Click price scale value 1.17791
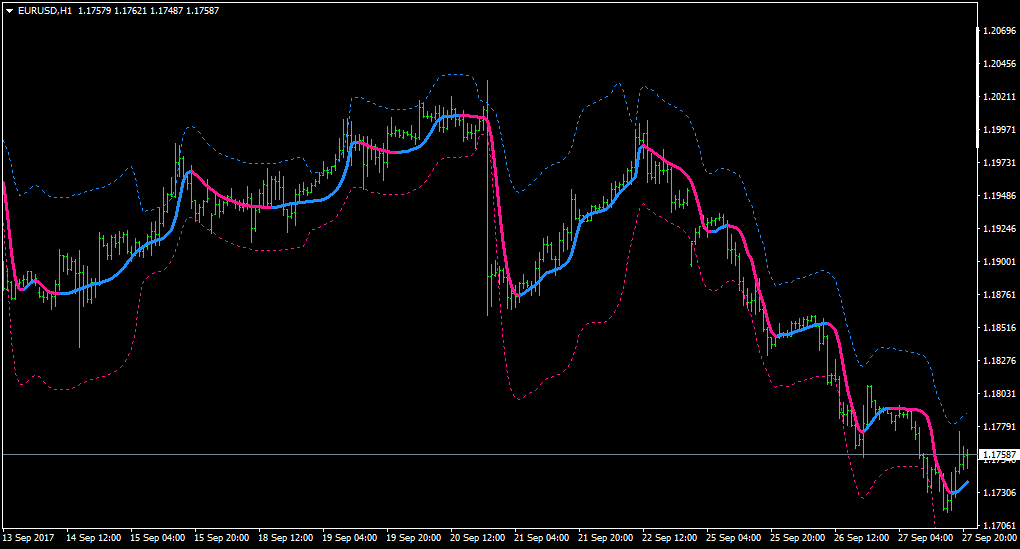Image resolution: width=1020 pixels, height=549 pixels. (999, 427)
